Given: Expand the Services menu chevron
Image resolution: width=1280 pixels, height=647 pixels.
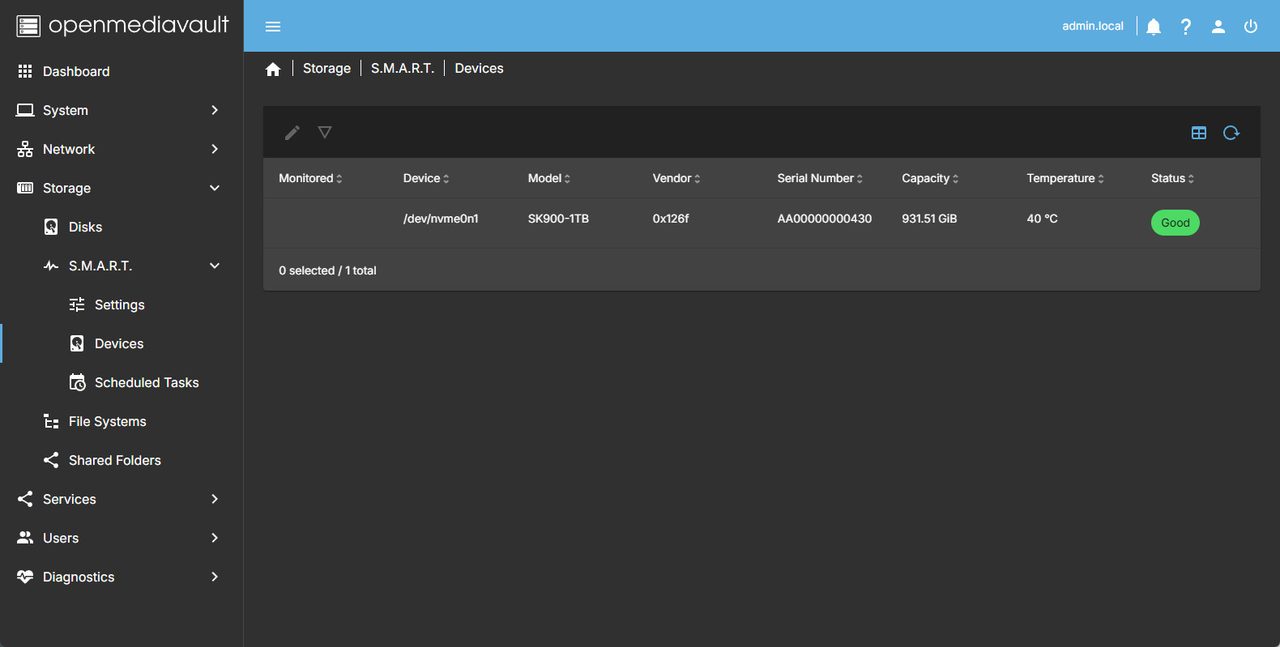Looking at the screenshot, I should 214,499.
